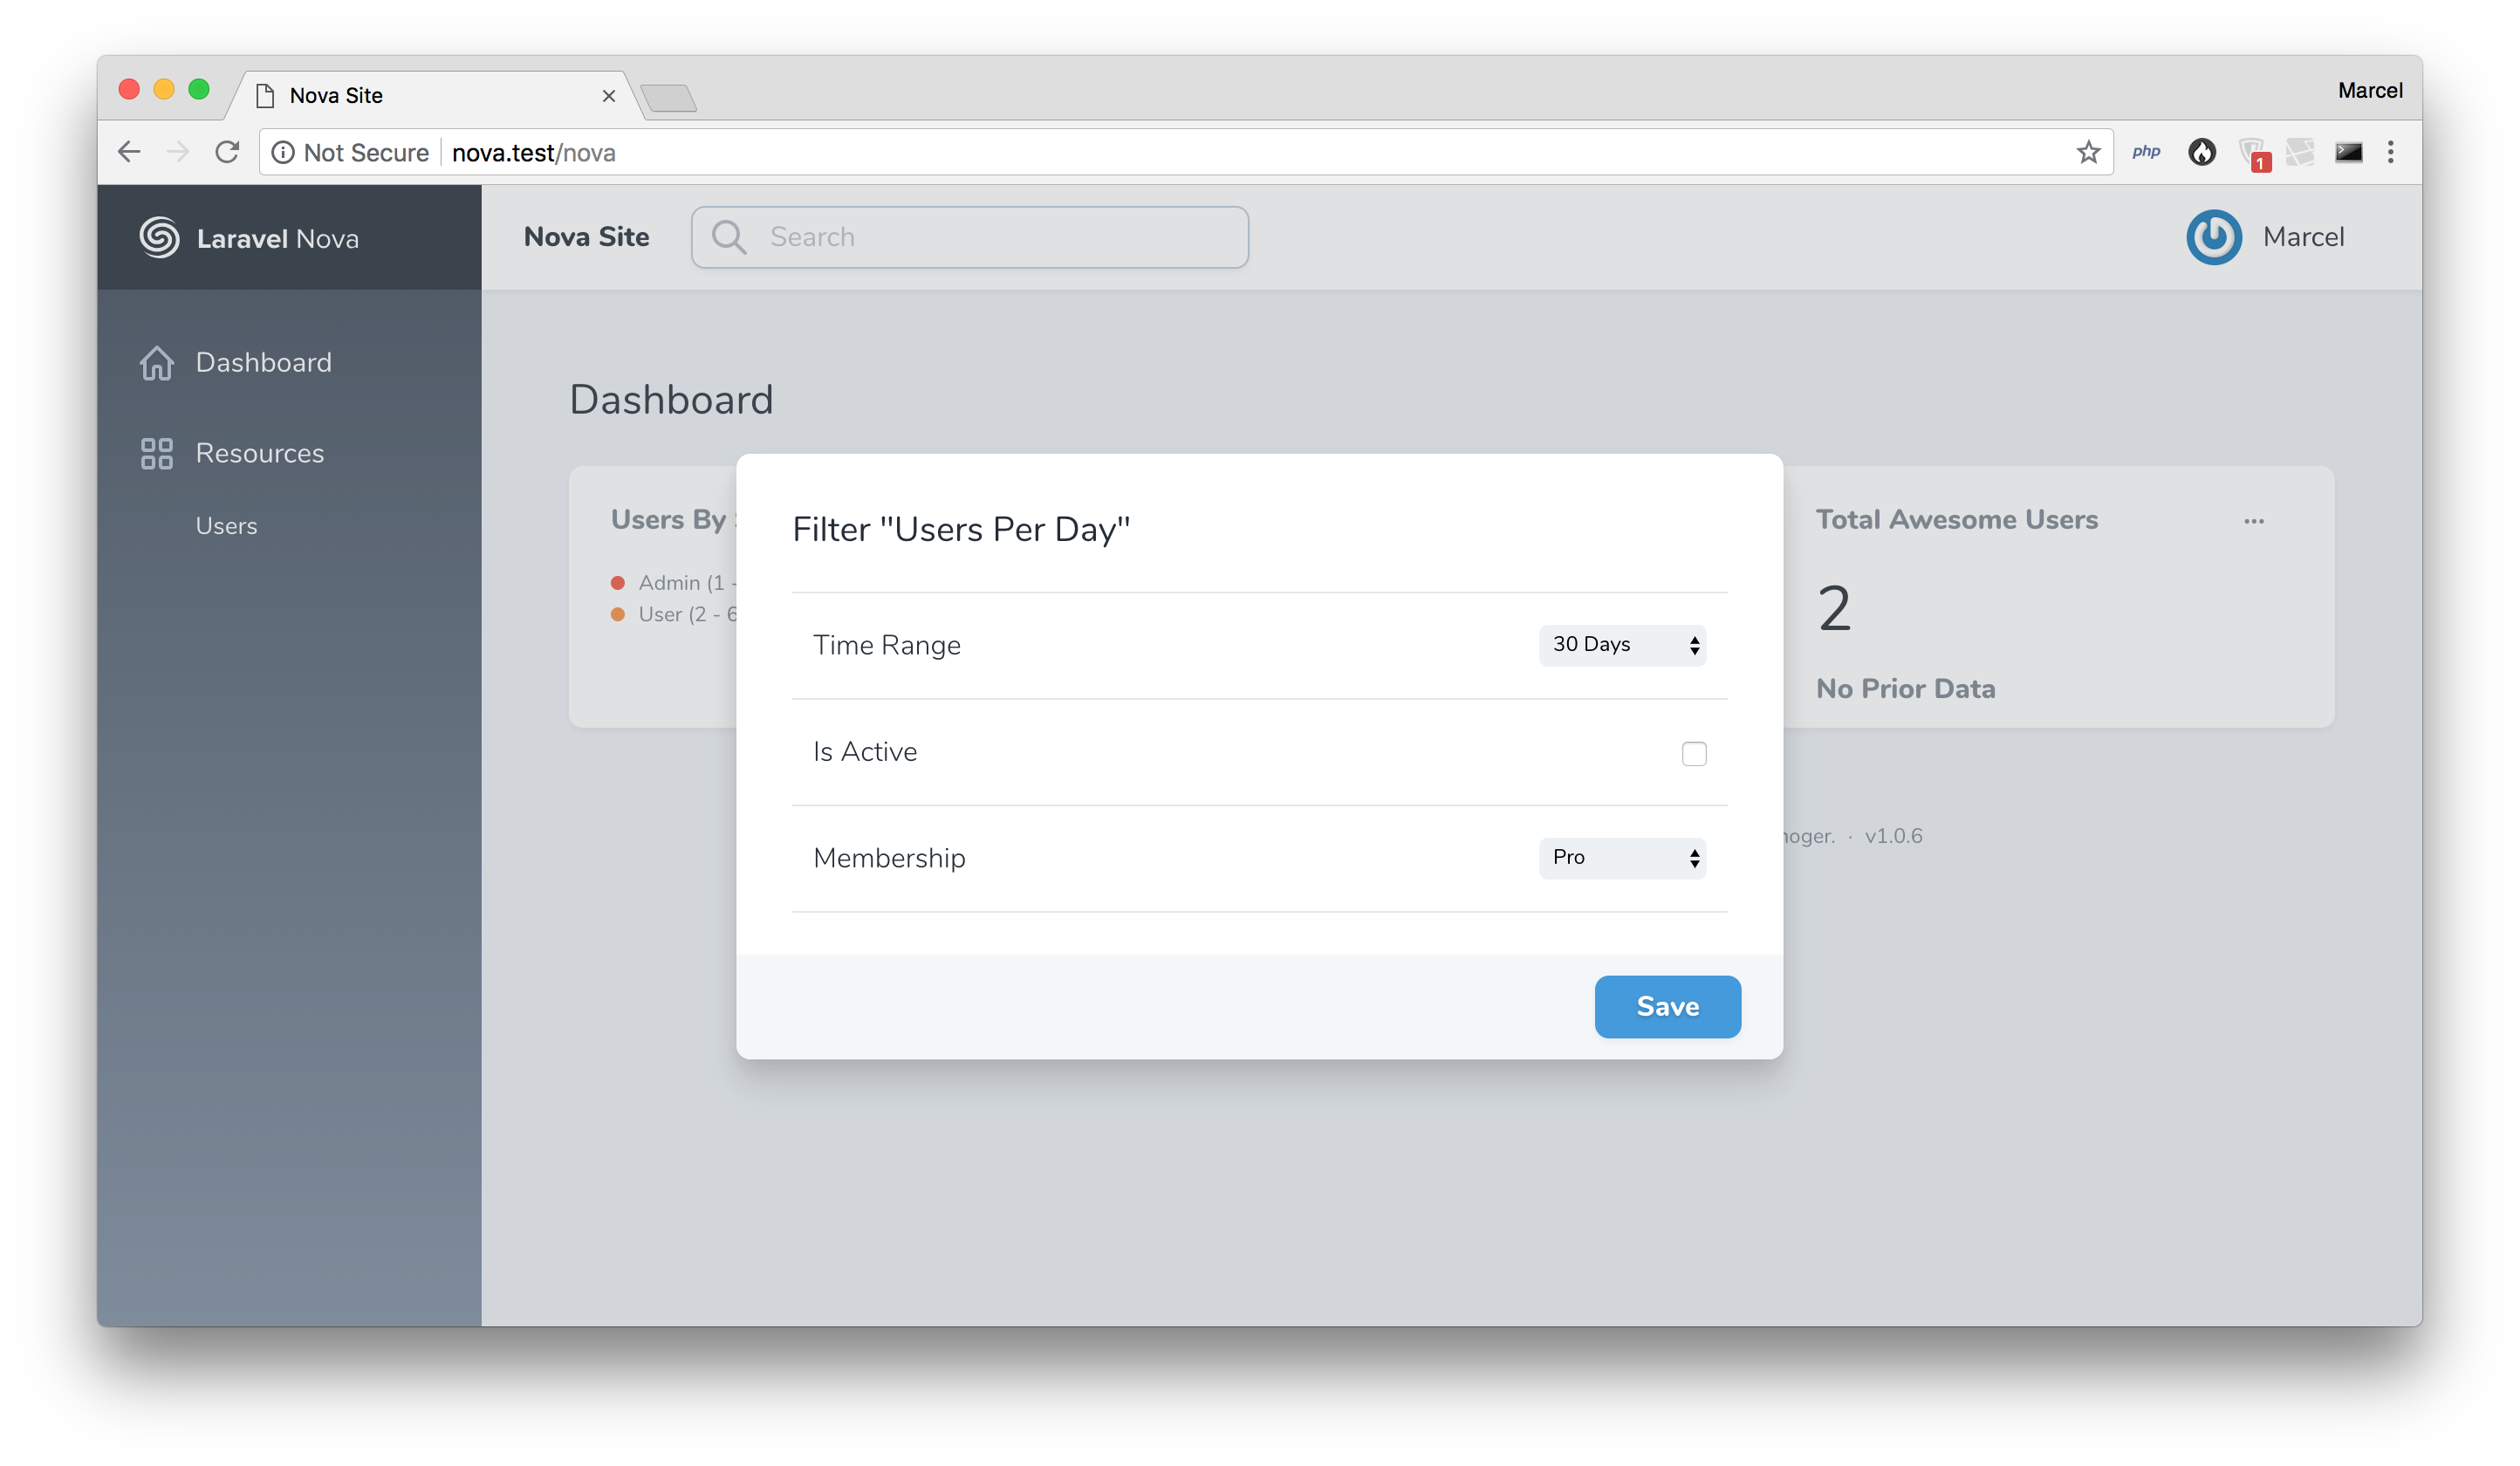Navigate to Users resource menu item
The height and width of the screenshot is (1466, 2520).
[225, 524]
